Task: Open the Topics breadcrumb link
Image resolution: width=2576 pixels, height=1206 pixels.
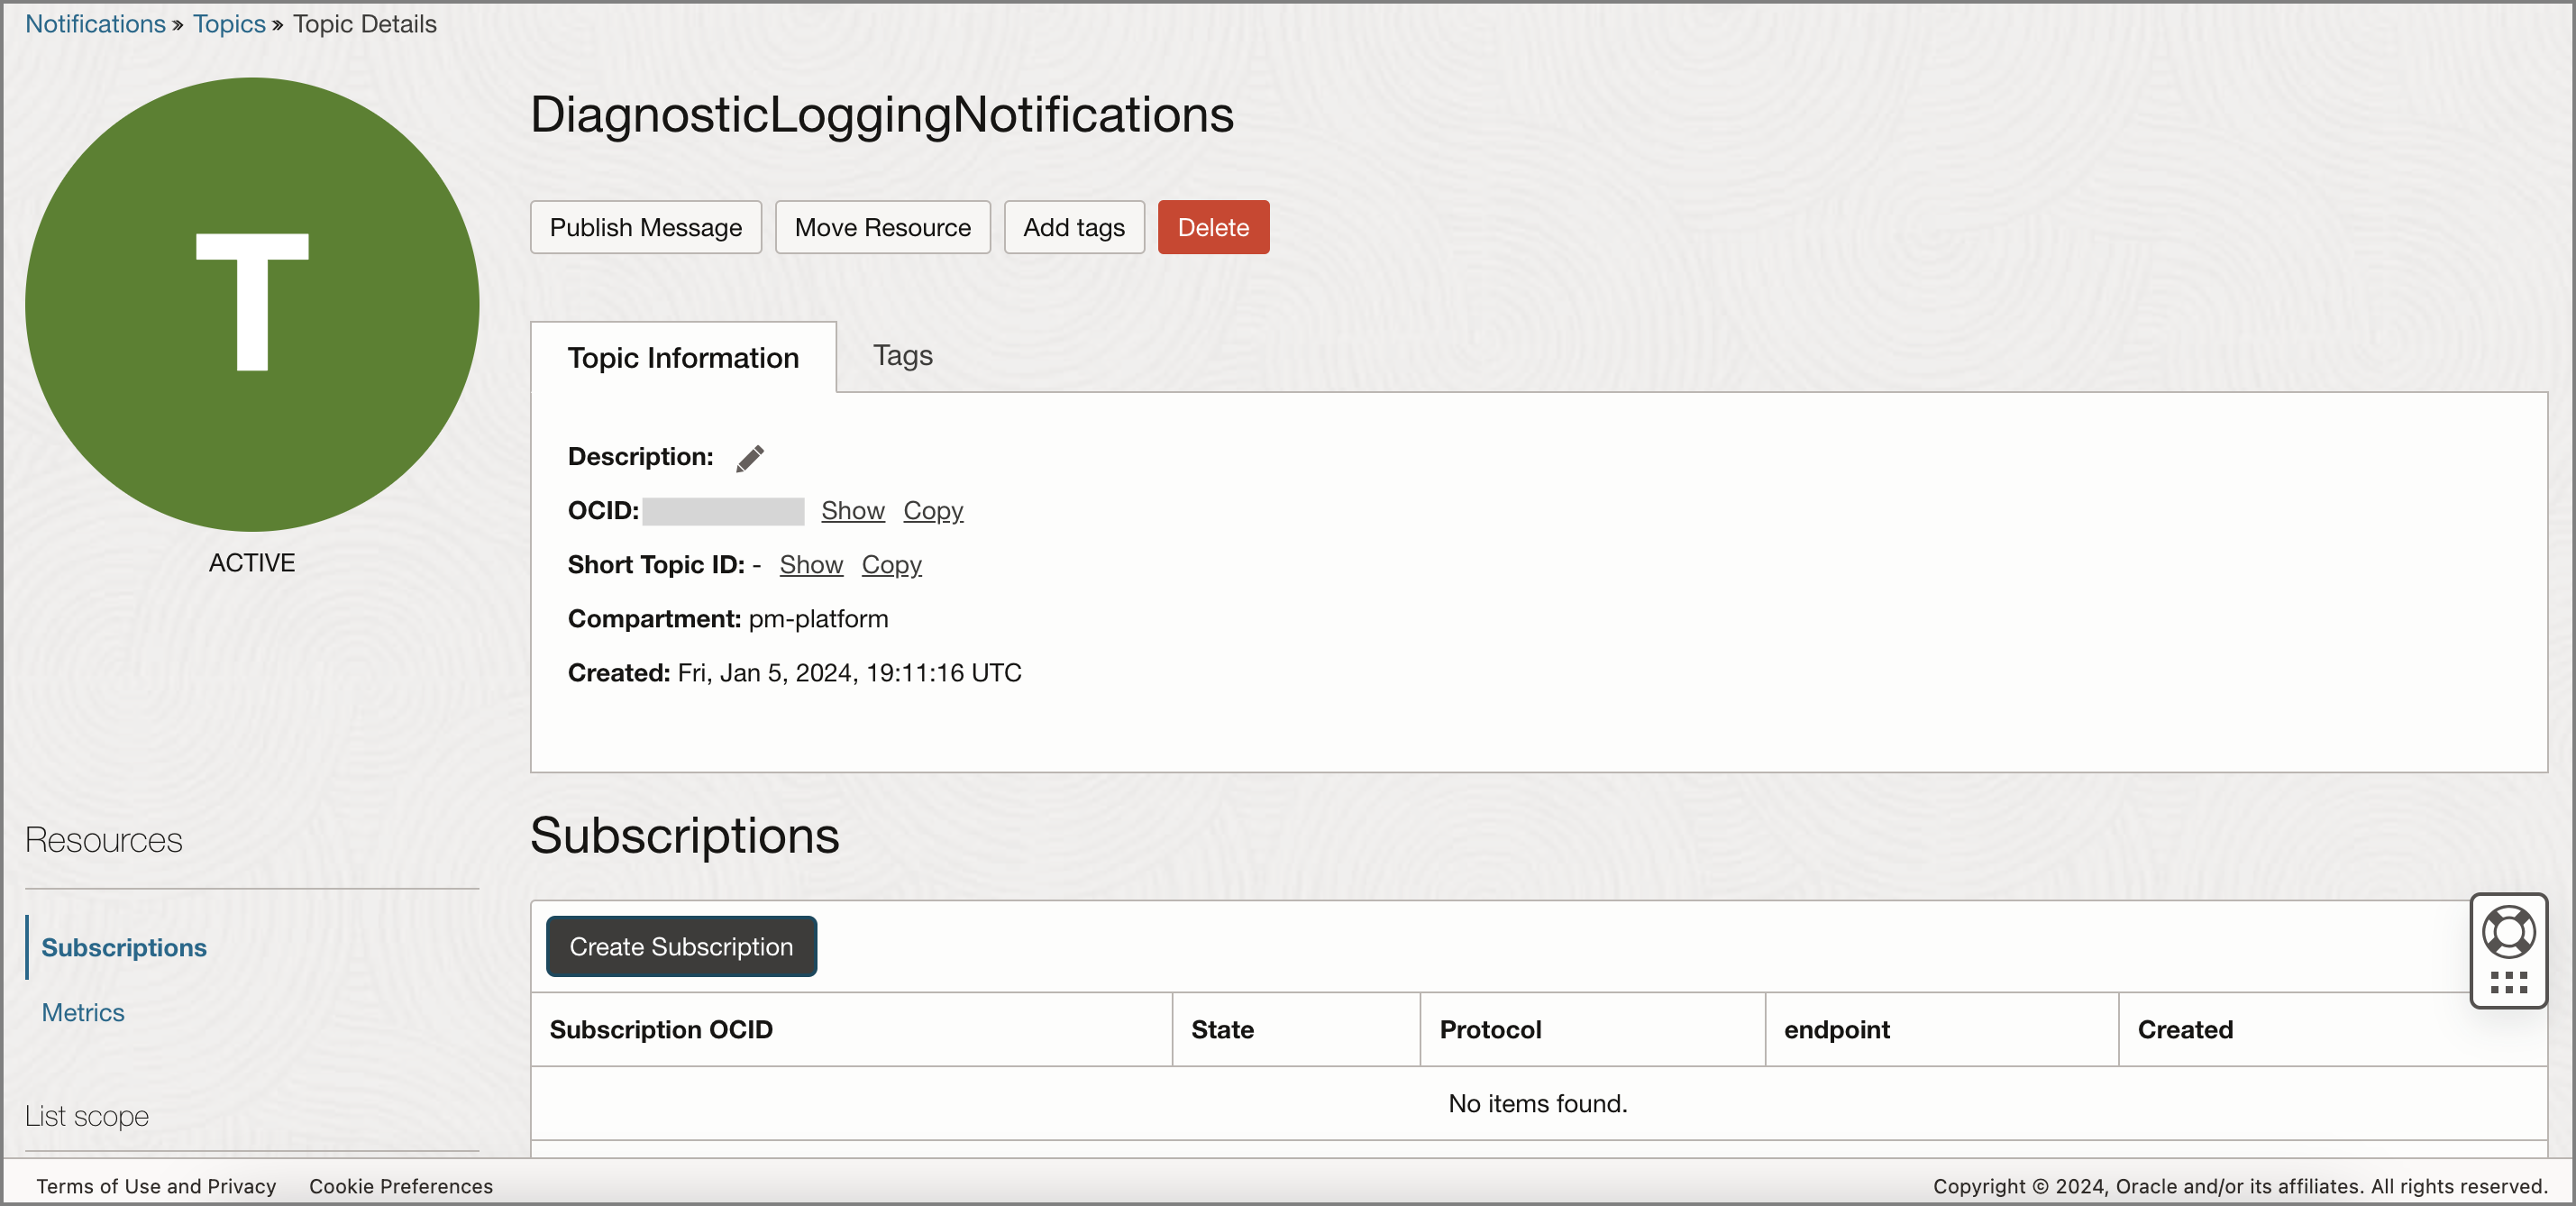Action: 228,23
